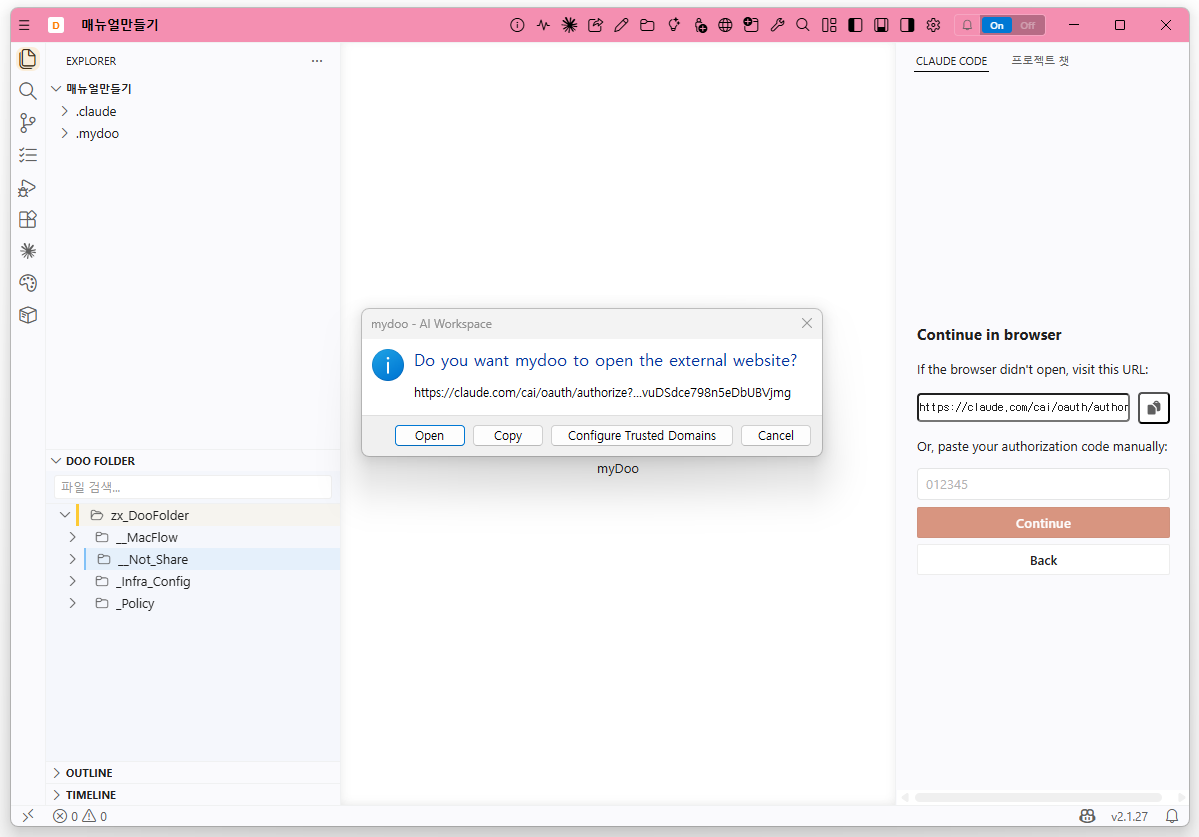The image size is (1199, 837).
Task: Open the Explorer files view in activity bar
Action: (28, 59)
